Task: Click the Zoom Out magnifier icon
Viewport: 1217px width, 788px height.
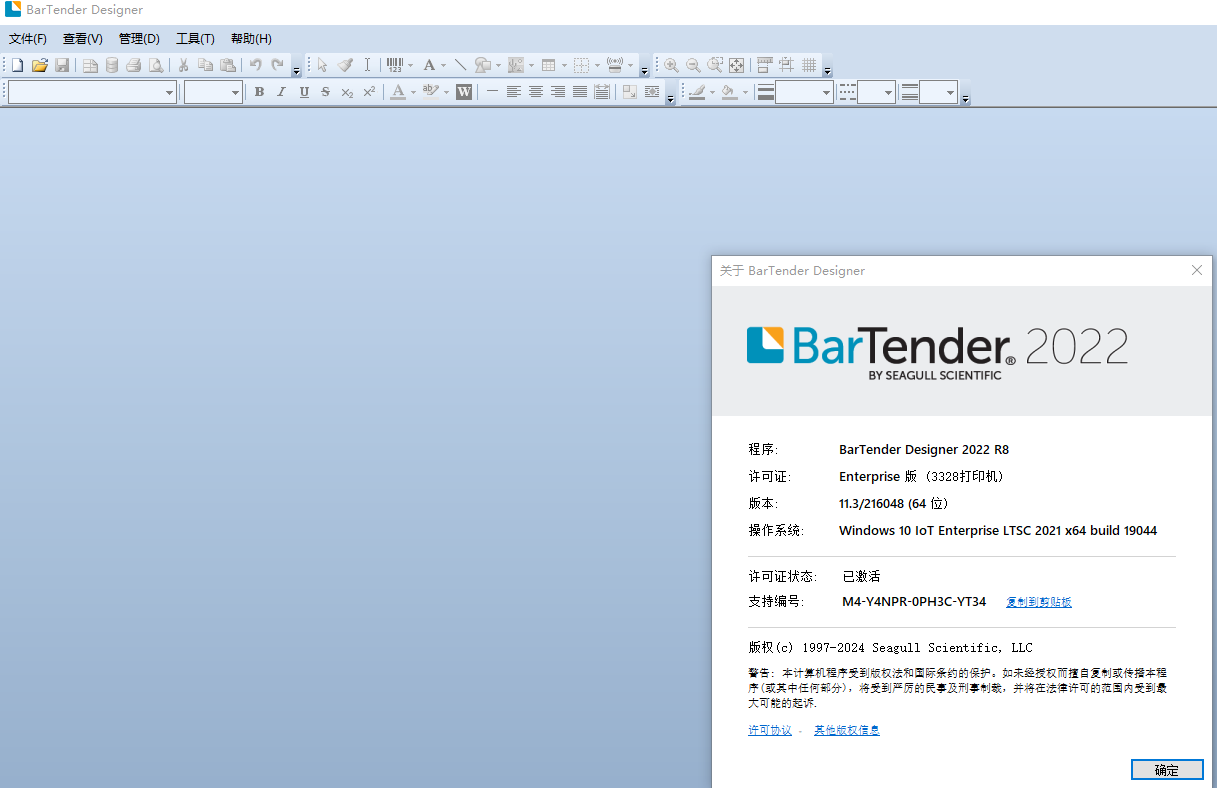Action: click(693, 65)
